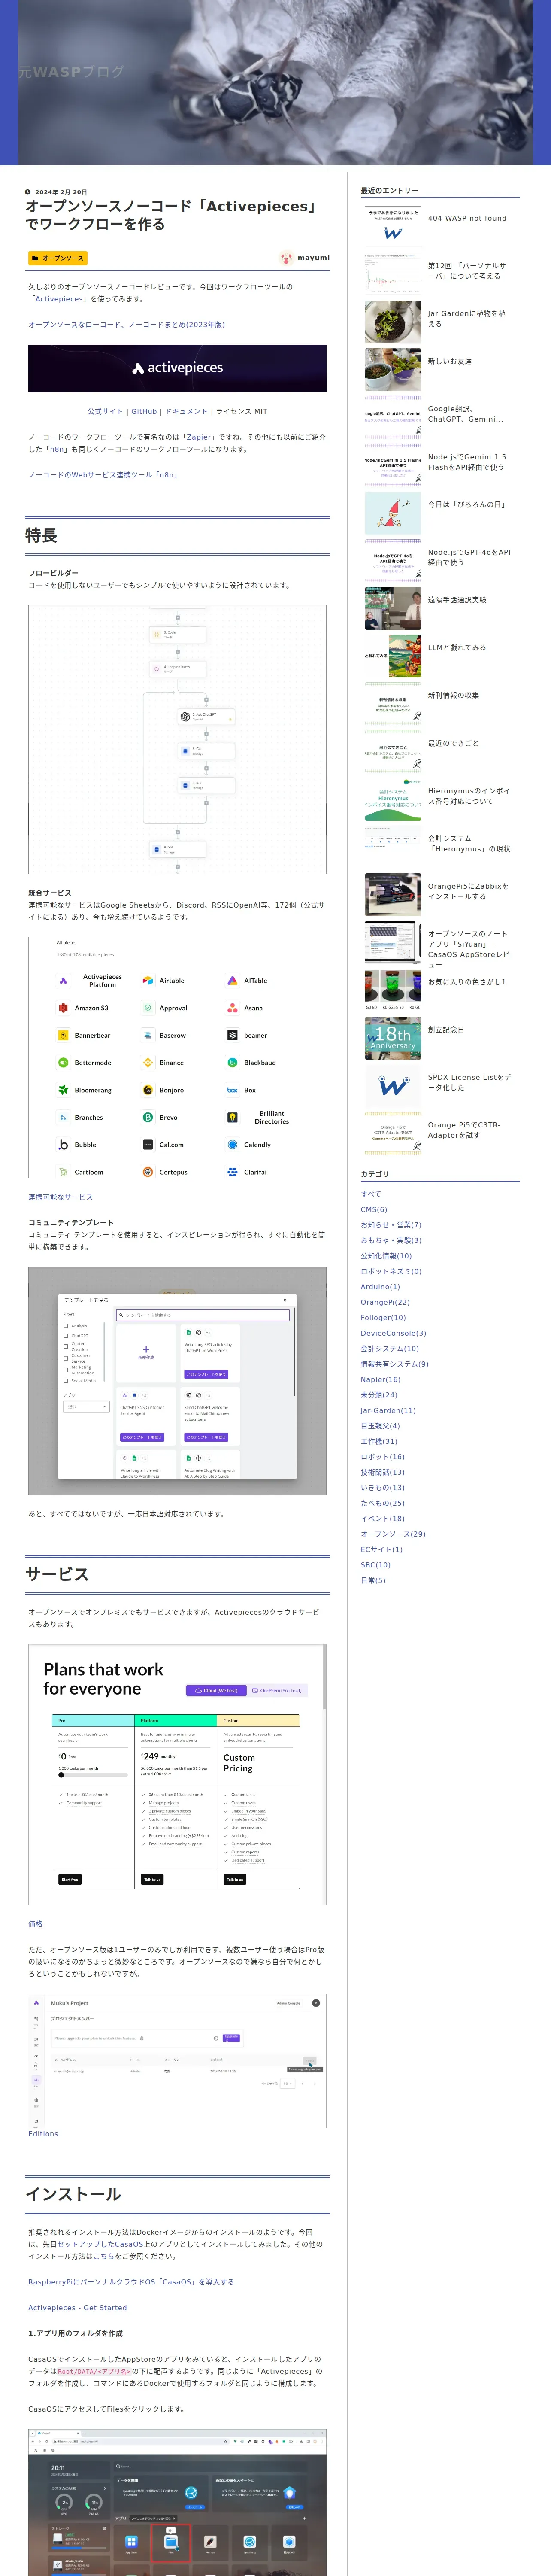Open the オープンソース category tag
Screen dimensions: 551x2576
click(58, 258)
